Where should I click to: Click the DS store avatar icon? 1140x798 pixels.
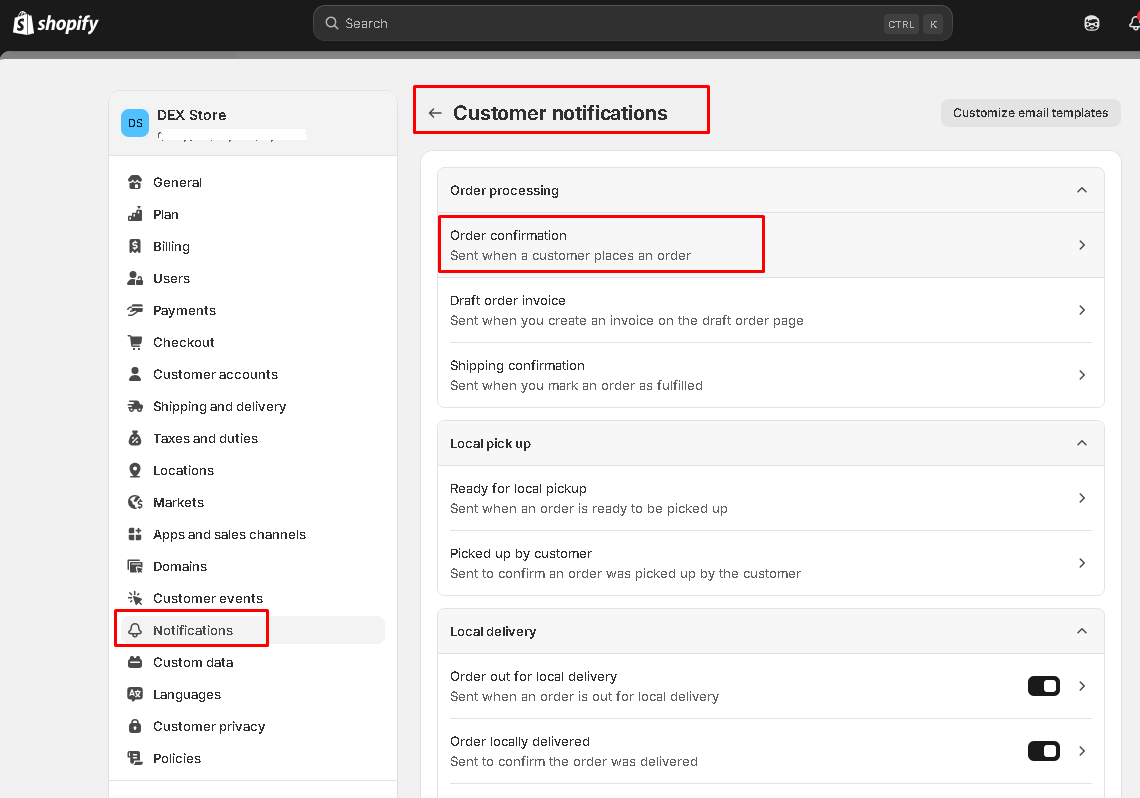click(135, 123)
